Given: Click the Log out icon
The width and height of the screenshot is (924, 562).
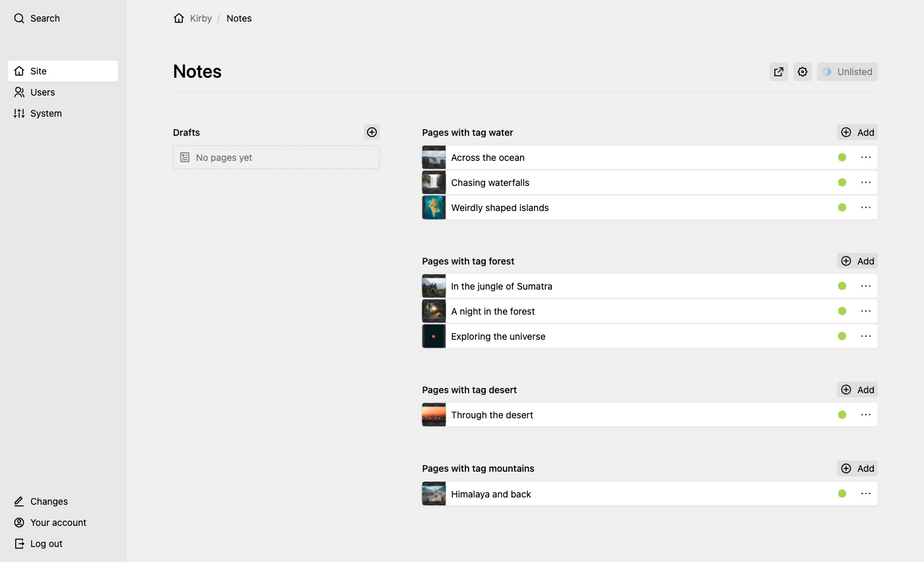Looking at the screenshot, I should [19, 544].
